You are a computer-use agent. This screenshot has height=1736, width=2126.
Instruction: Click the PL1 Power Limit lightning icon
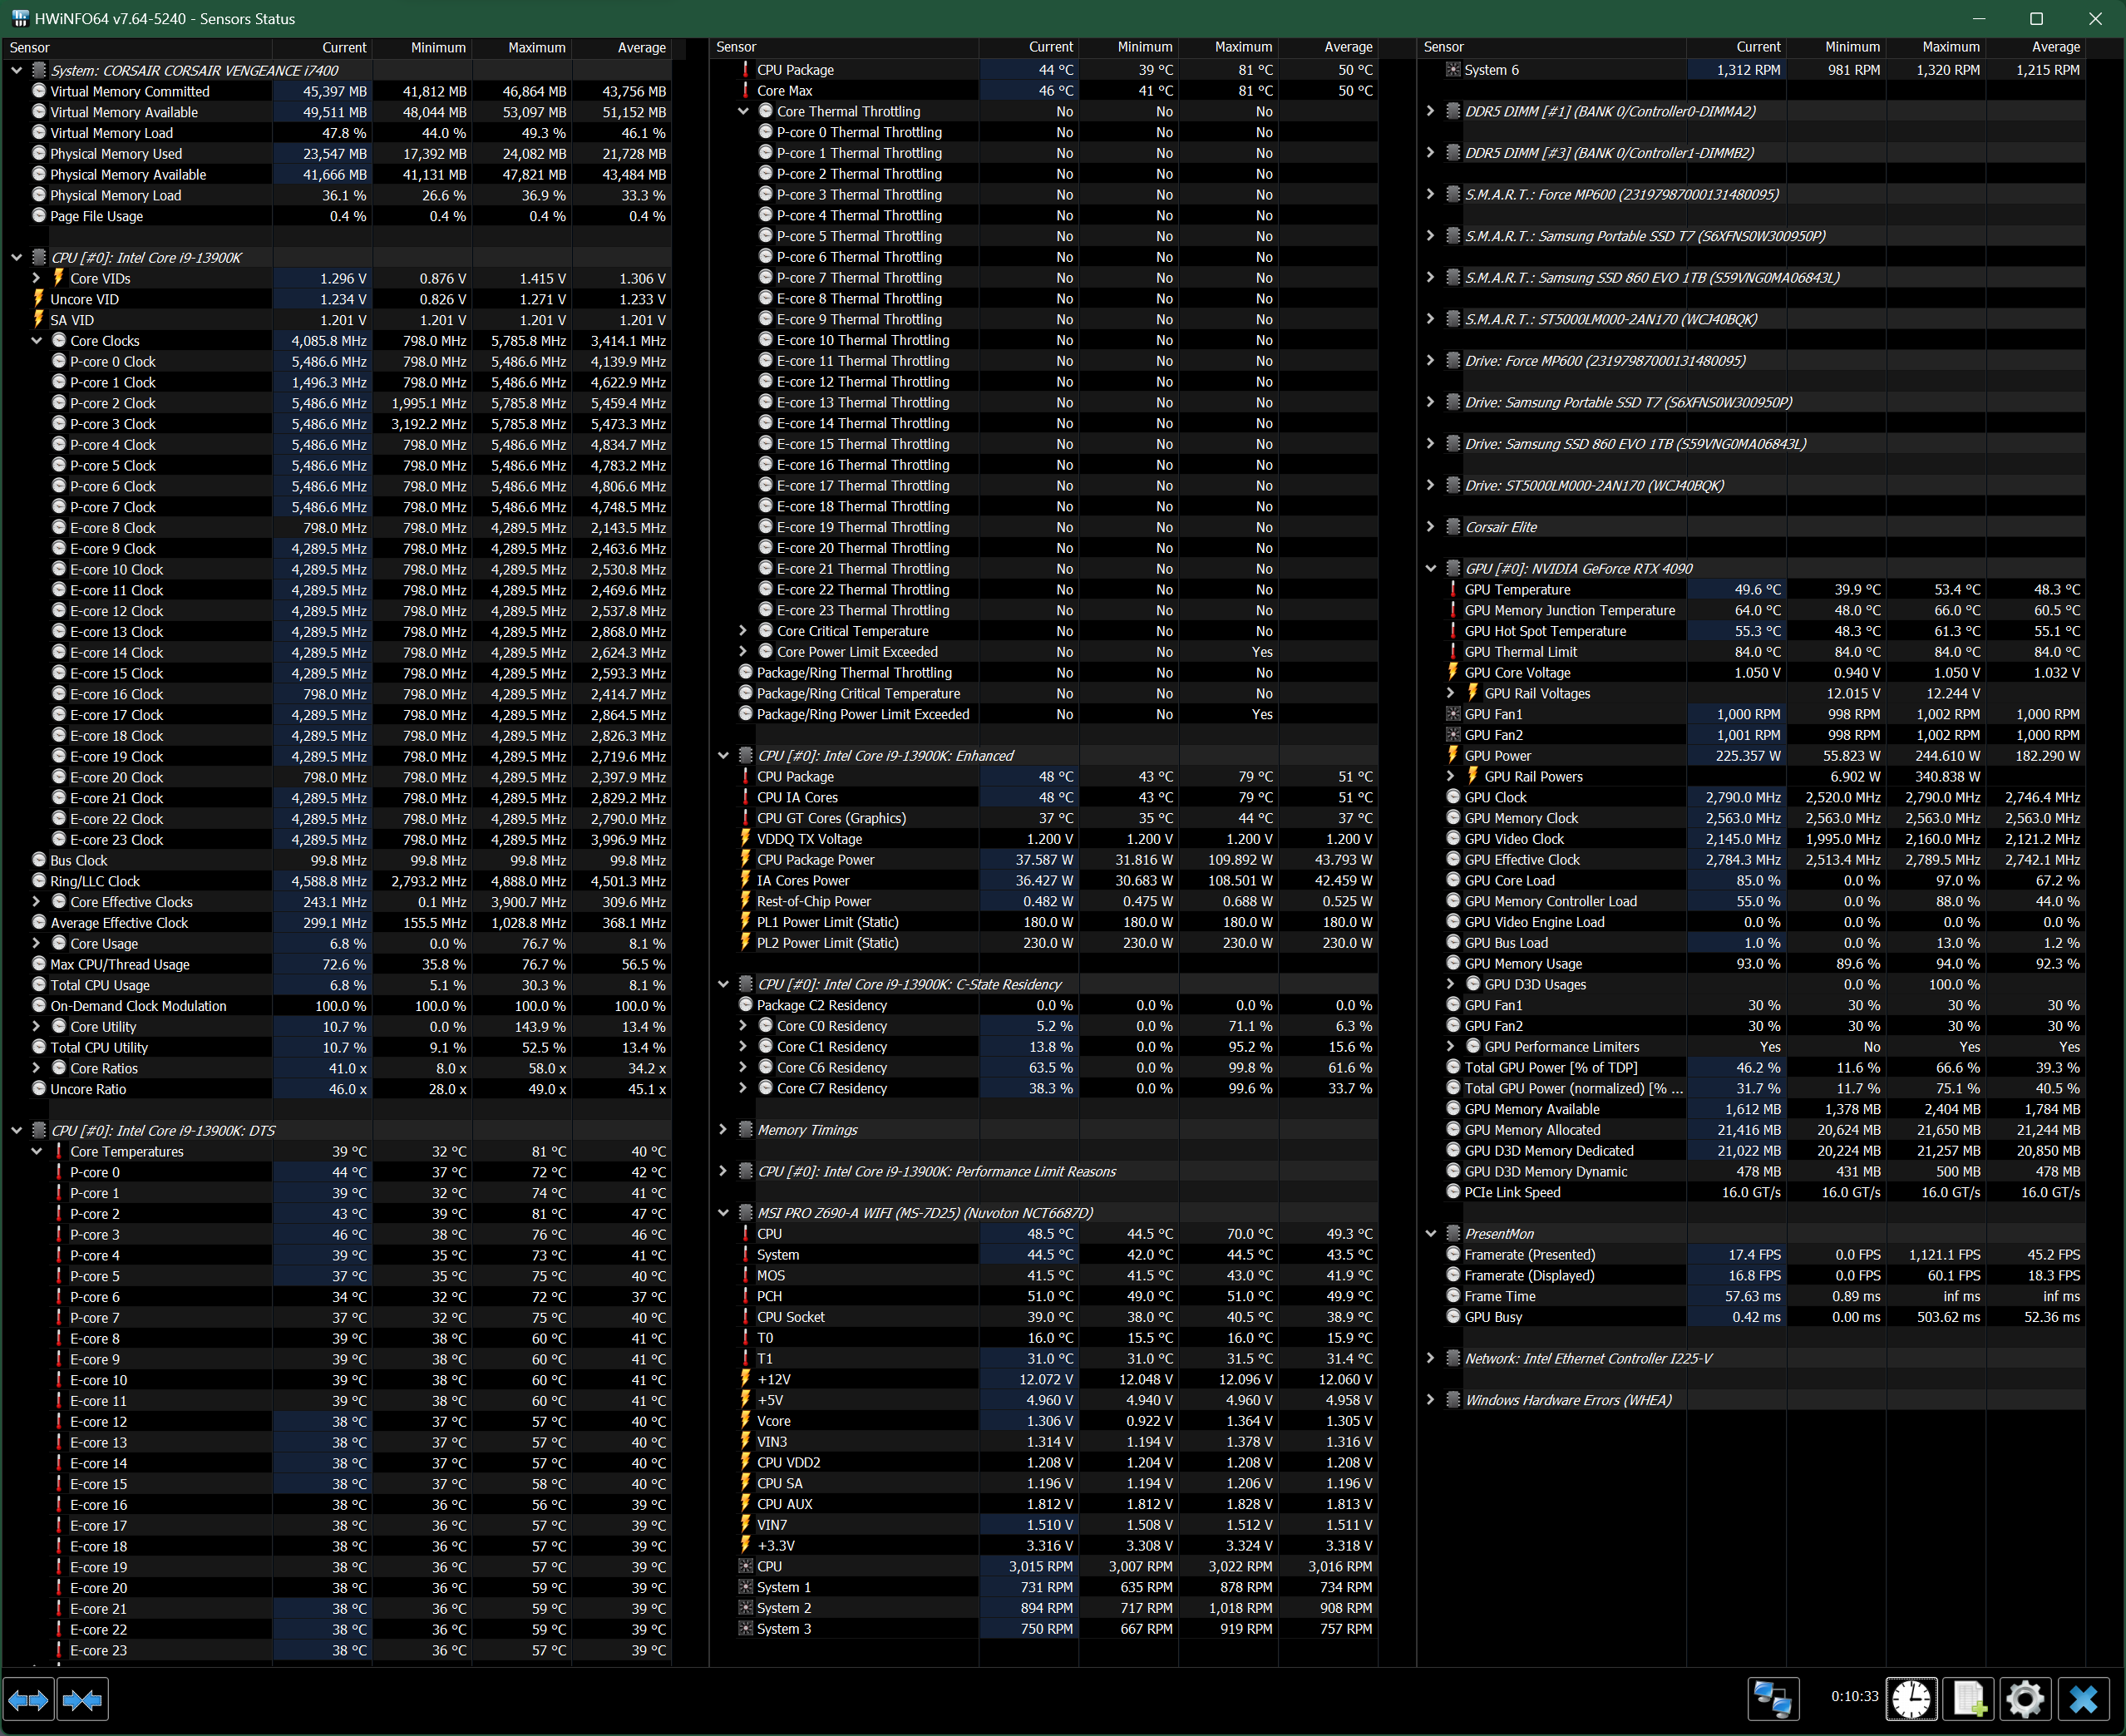coord(745,922)
